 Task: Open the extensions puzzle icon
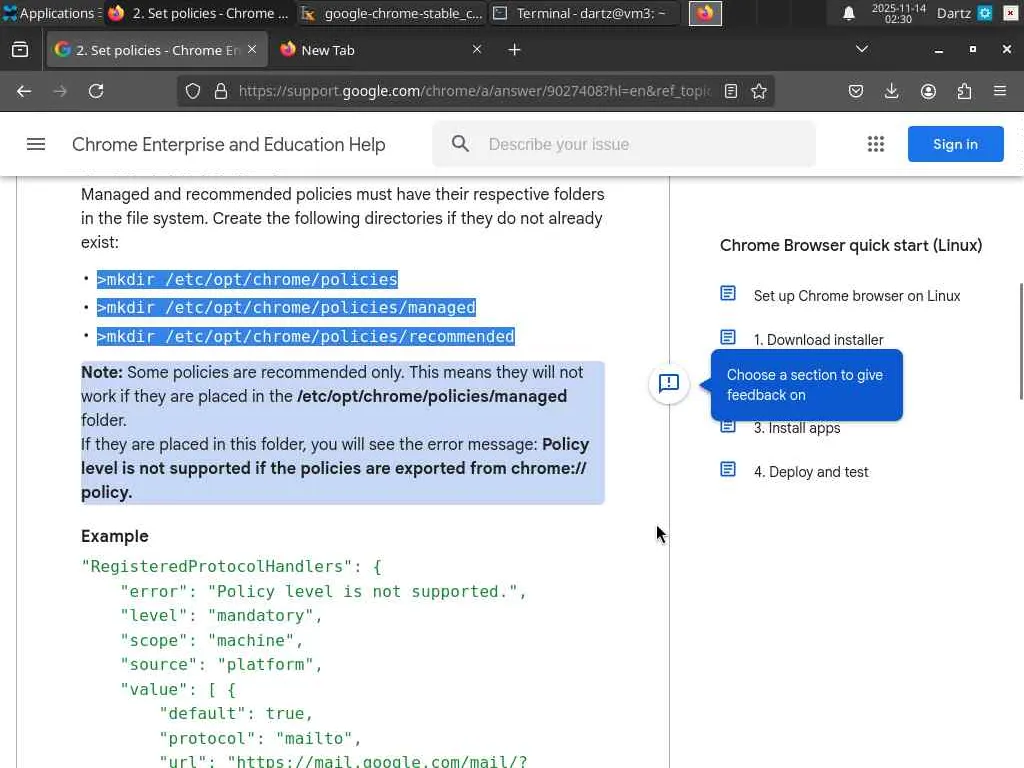(964, 91)
